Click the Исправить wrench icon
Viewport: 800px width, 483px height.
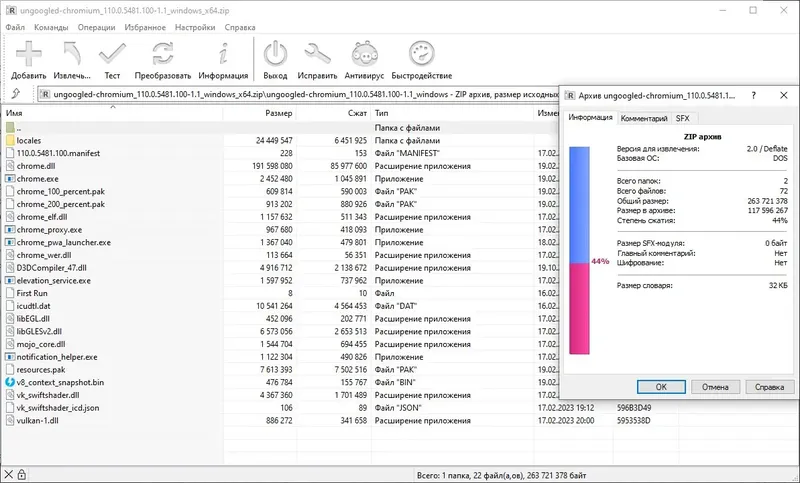[x=317, y=54]
